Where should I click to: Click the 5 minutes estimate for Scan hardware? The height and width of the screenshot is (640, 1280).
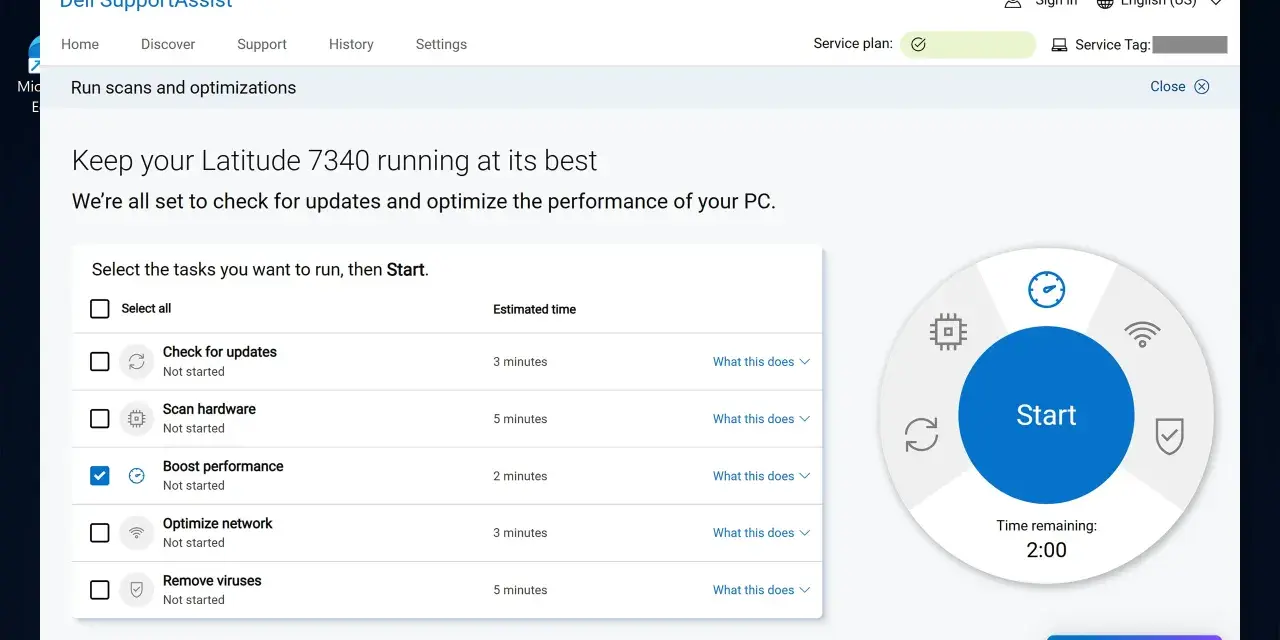click(520, 419)
